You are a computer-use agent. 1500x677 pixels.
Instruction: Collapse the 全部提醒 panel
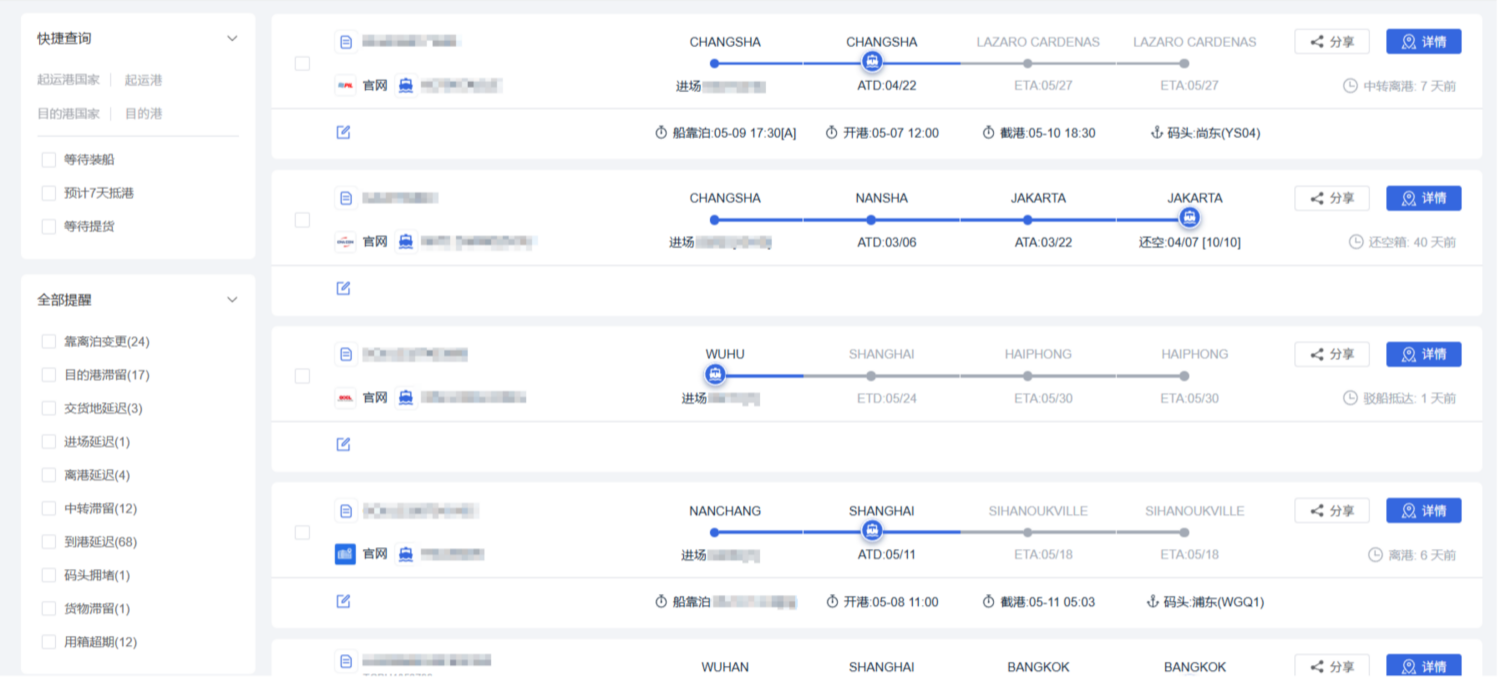(232, 300)
